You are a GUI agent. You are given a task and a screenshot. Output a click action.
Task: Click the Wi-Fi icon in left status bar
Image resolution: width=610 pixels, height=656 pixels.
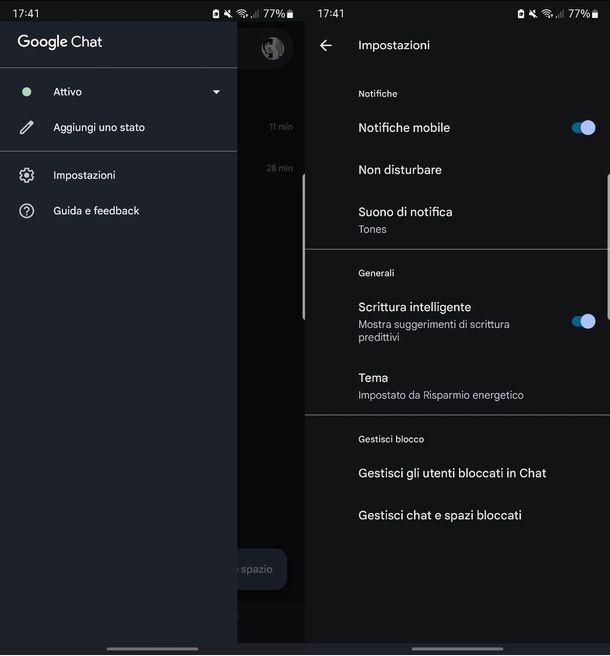coord(242,14)
